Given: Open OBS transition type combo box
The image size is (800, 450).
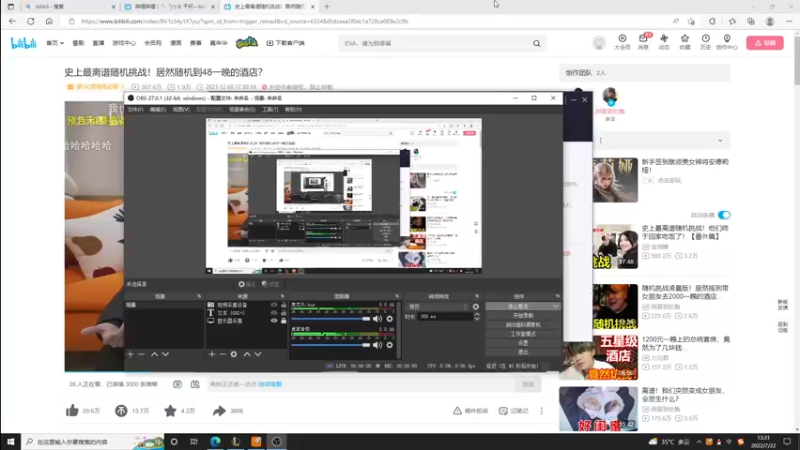Looking at the screenshot, I should [438, 307].
